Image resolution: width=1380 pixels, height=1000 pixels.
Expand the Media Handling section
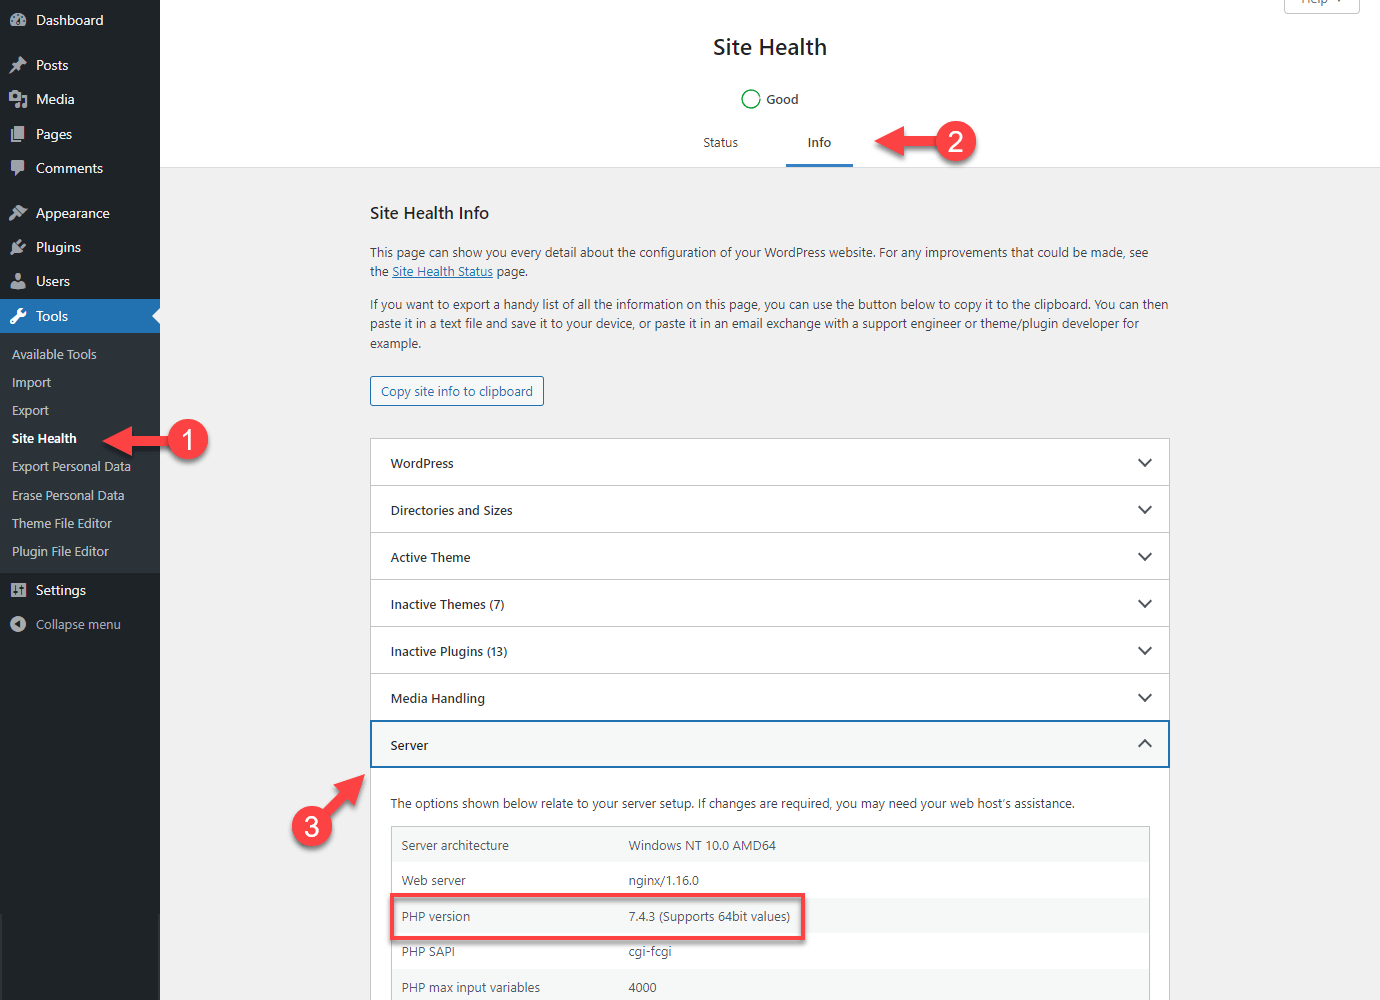769,698
